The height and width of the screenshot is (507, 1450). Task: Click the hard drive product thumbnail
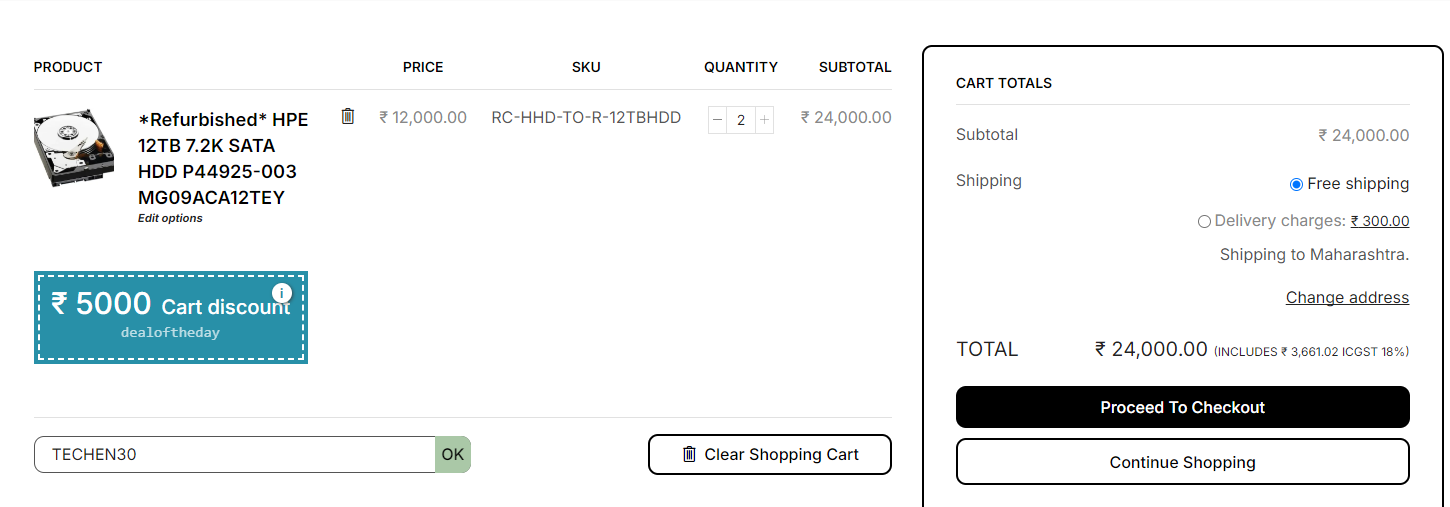[x=74, y=147]
